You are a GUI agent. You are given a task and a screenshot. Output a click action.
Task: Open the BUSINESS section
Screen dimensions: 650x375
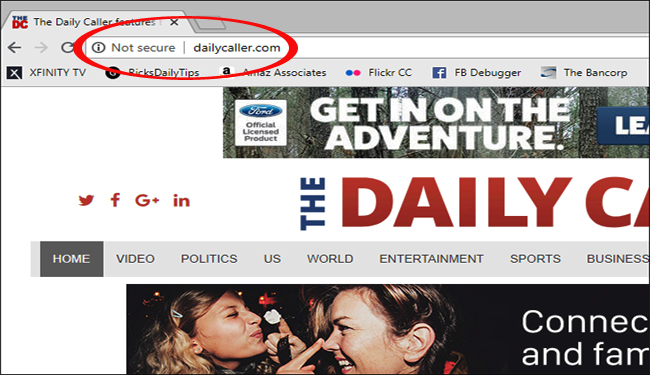coord(618,259)
